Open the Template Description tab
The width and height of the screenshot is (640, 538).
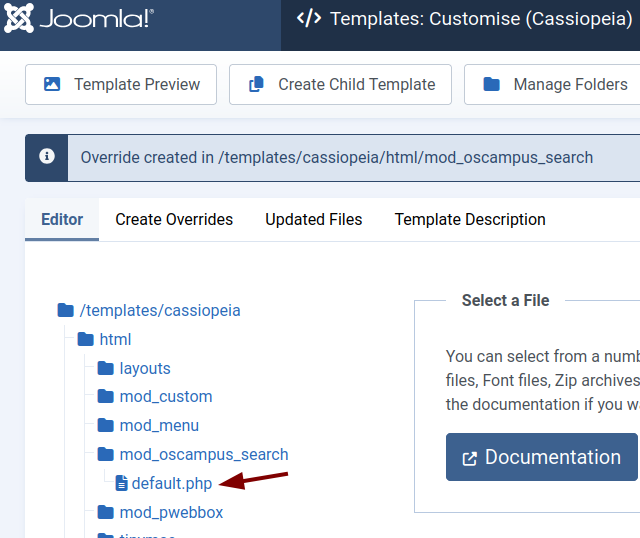(470, 220)
